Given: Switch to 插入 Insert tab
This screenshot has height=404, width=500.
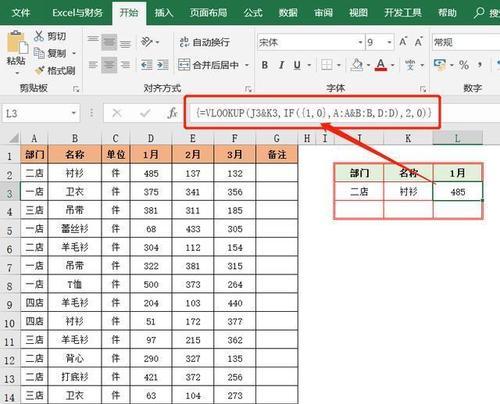Looking at the screenshot, I should [164, 13].
